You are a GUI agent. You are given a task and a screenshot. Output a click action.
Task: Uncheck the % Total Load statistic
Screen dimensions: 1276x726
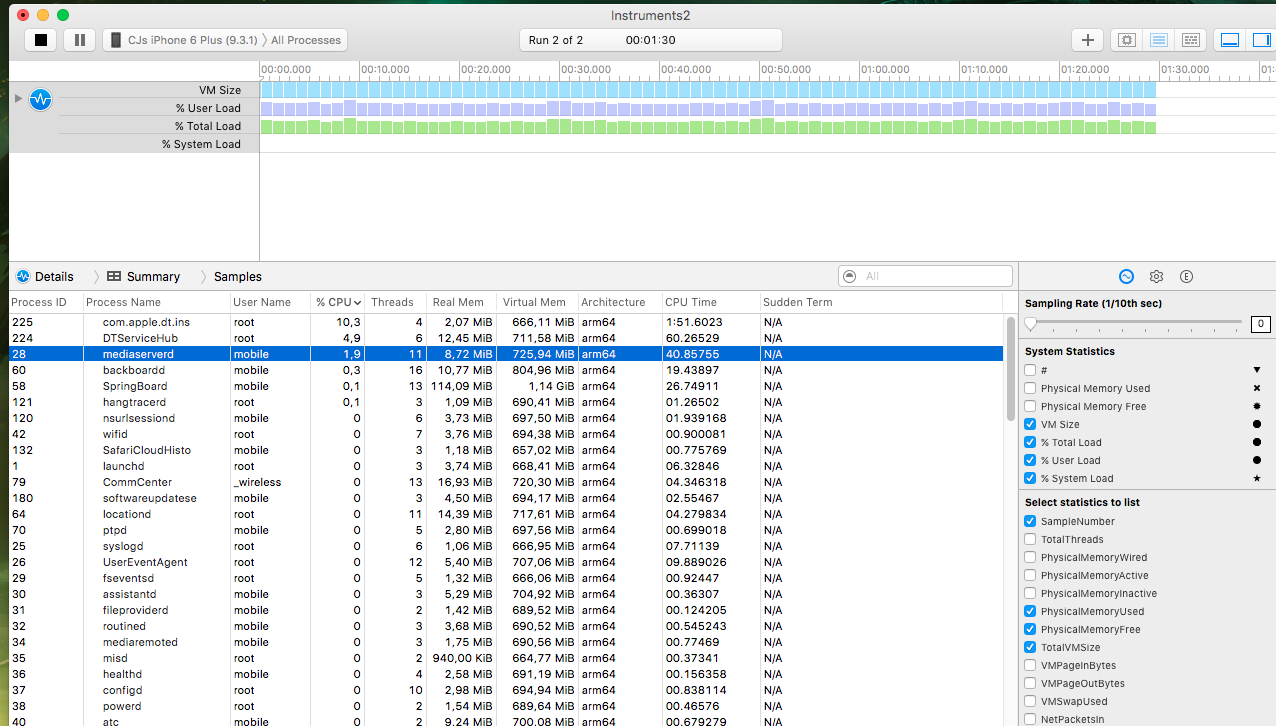tap(1030, 442)
